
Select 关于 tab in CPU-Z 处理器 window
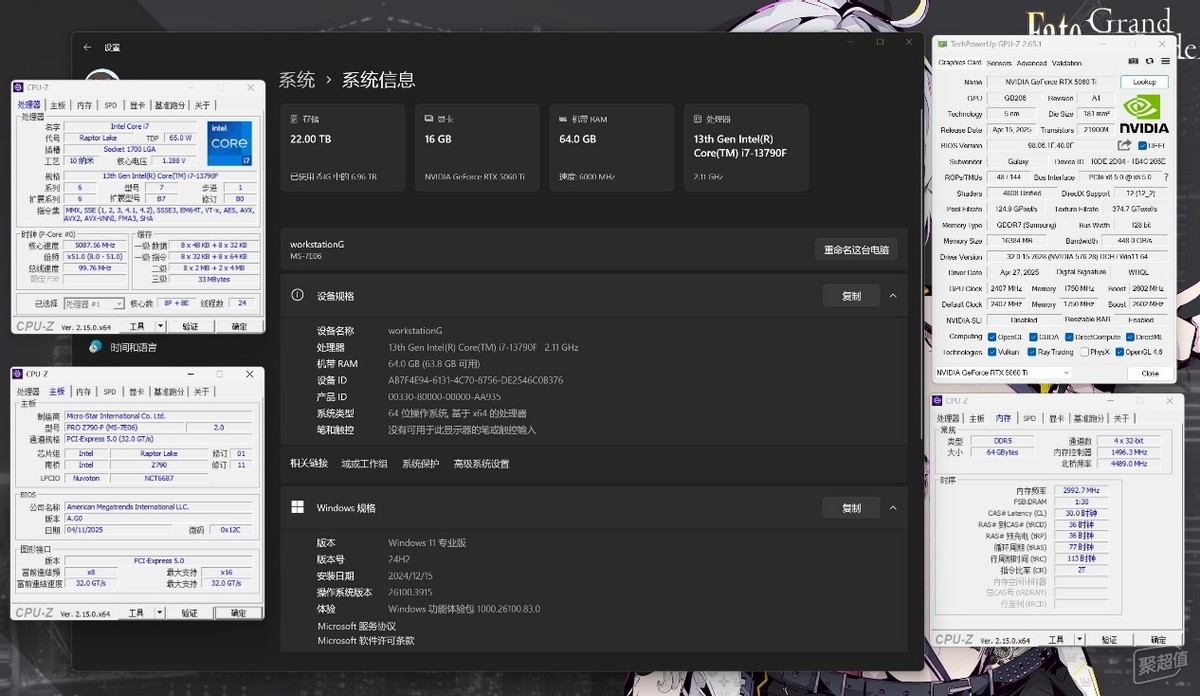click(x=203, y=105)
